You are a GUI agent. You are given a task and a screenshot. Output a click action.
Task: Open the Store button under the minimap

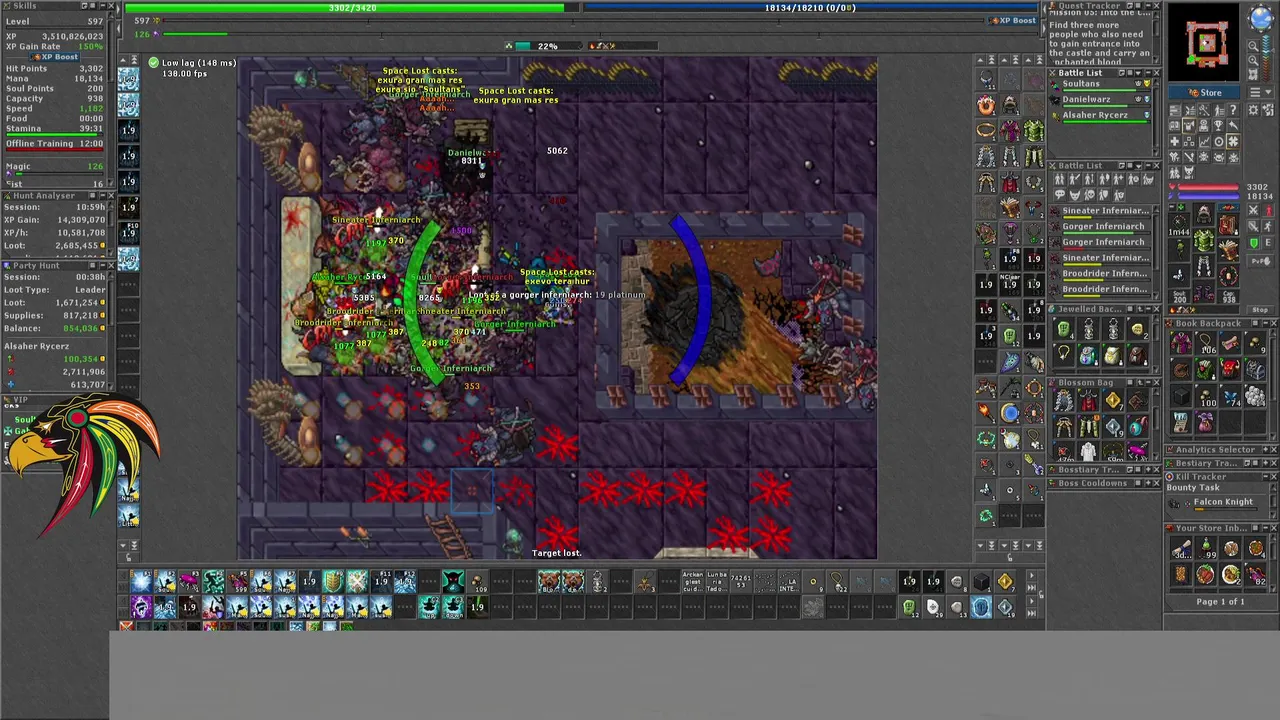pyautogui.click(x=1204, y=92)
